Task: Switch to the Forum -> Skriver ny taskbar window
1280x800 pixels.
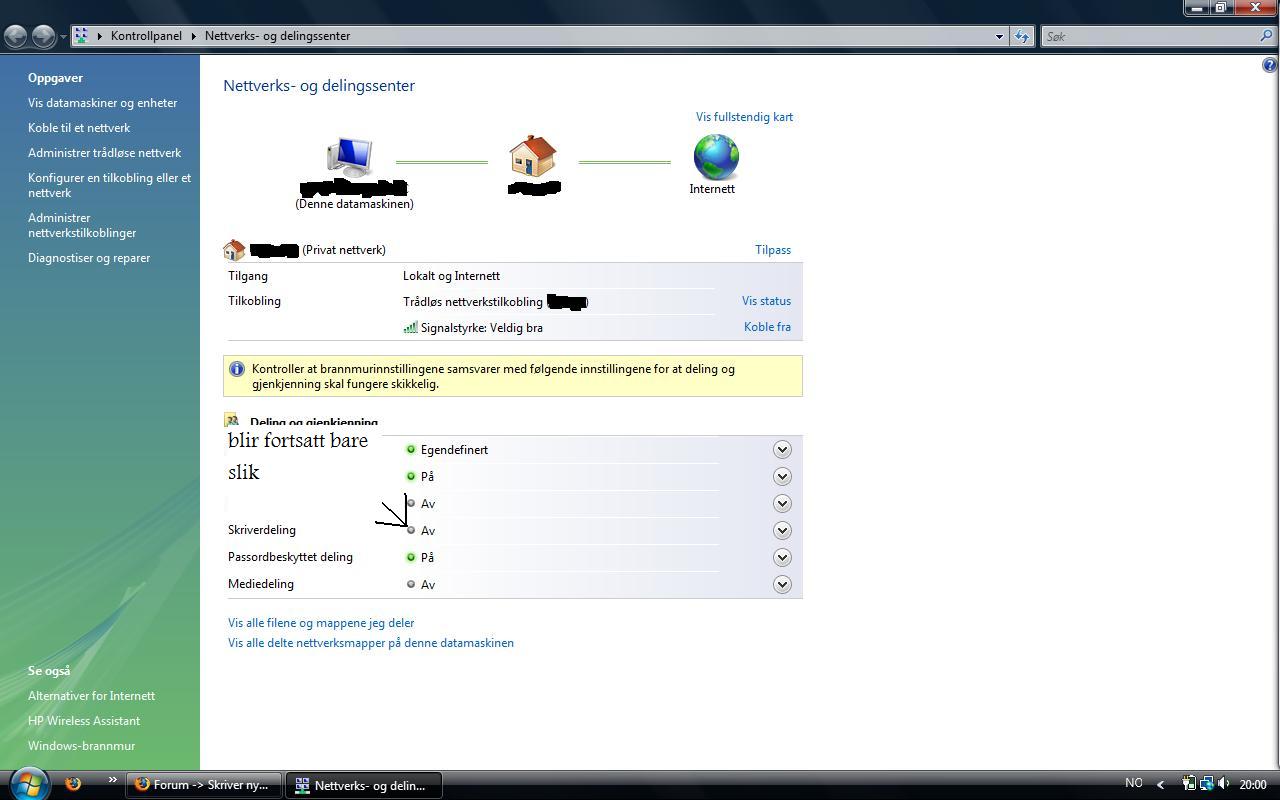Action: [203, 785]
